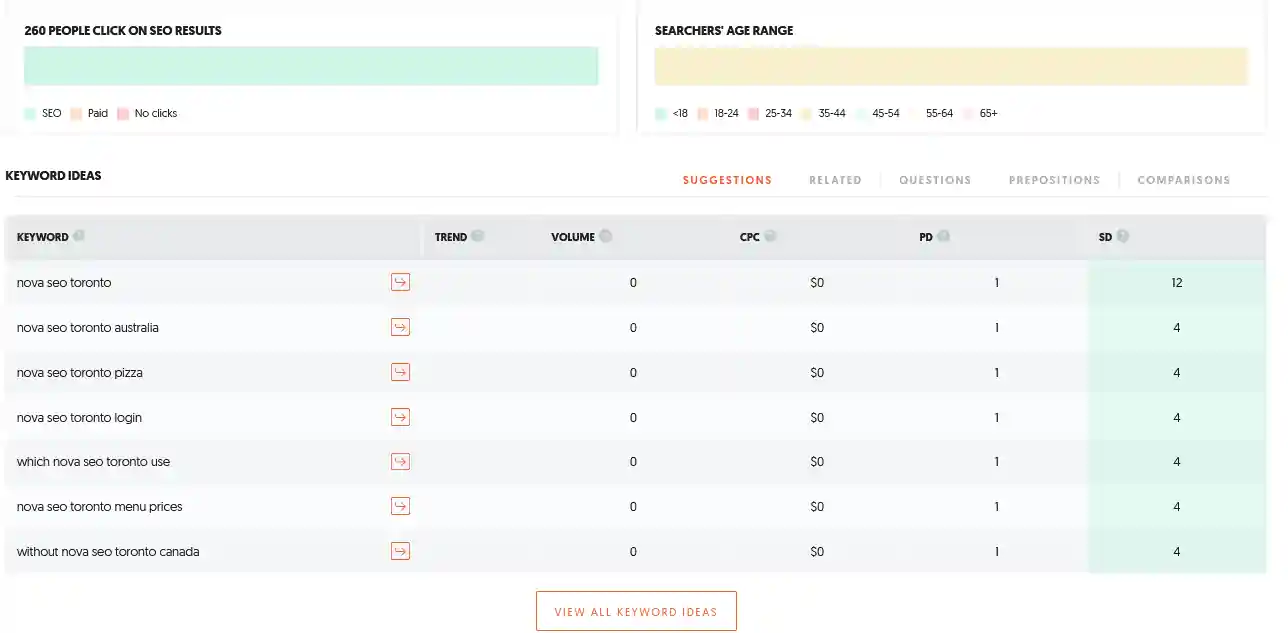Image resolution: width=1288 pixels, height=633 pixels.
Task: Open arrow icon for nova seo toronto login
Action: (x=400, y=417)
